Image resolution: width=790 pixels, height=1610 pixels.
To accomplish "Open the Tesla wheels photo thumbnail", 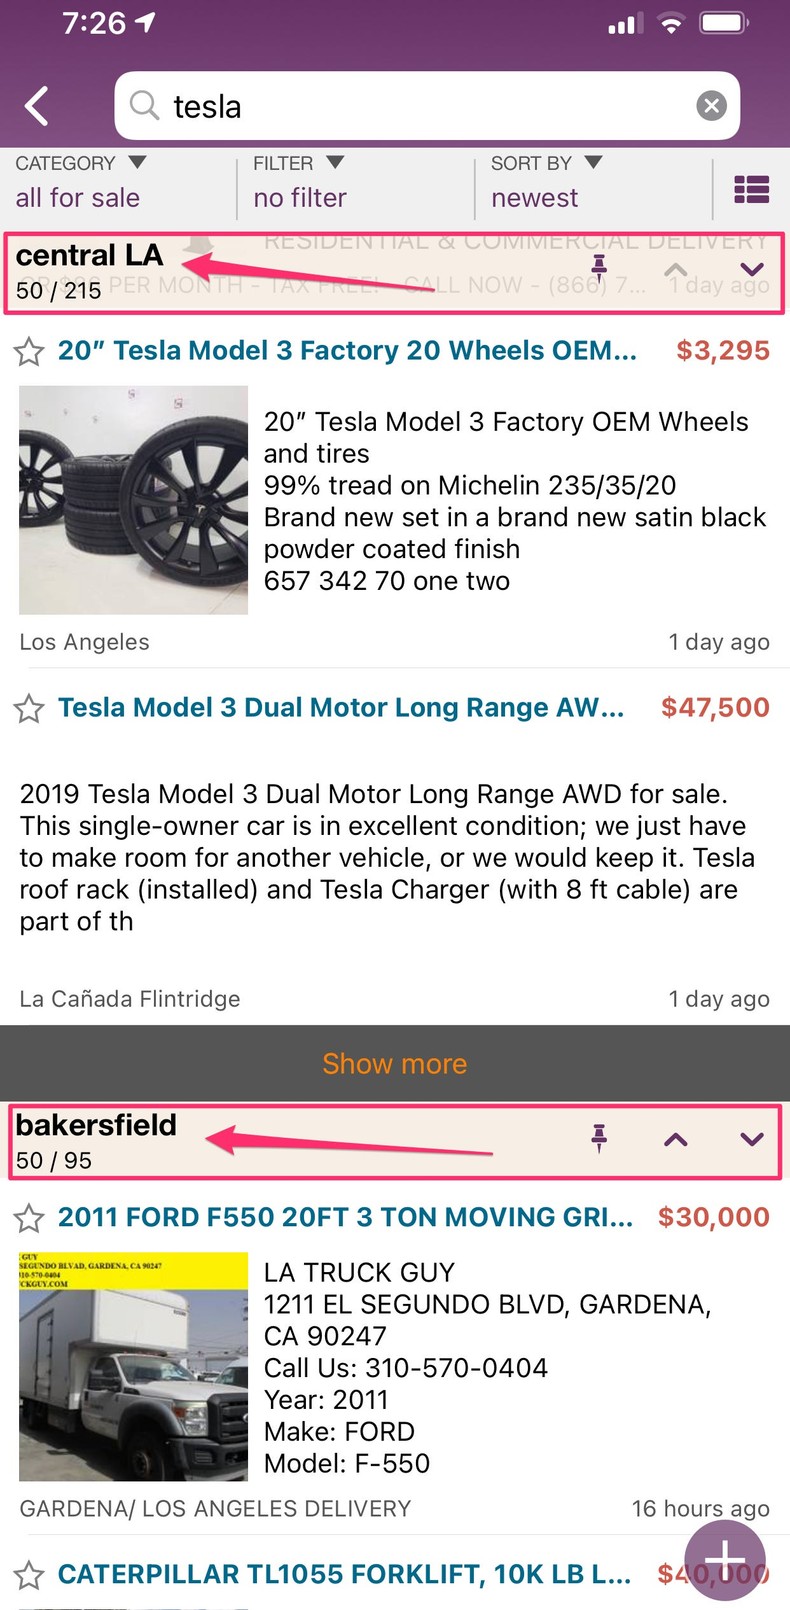I will 133,500.
